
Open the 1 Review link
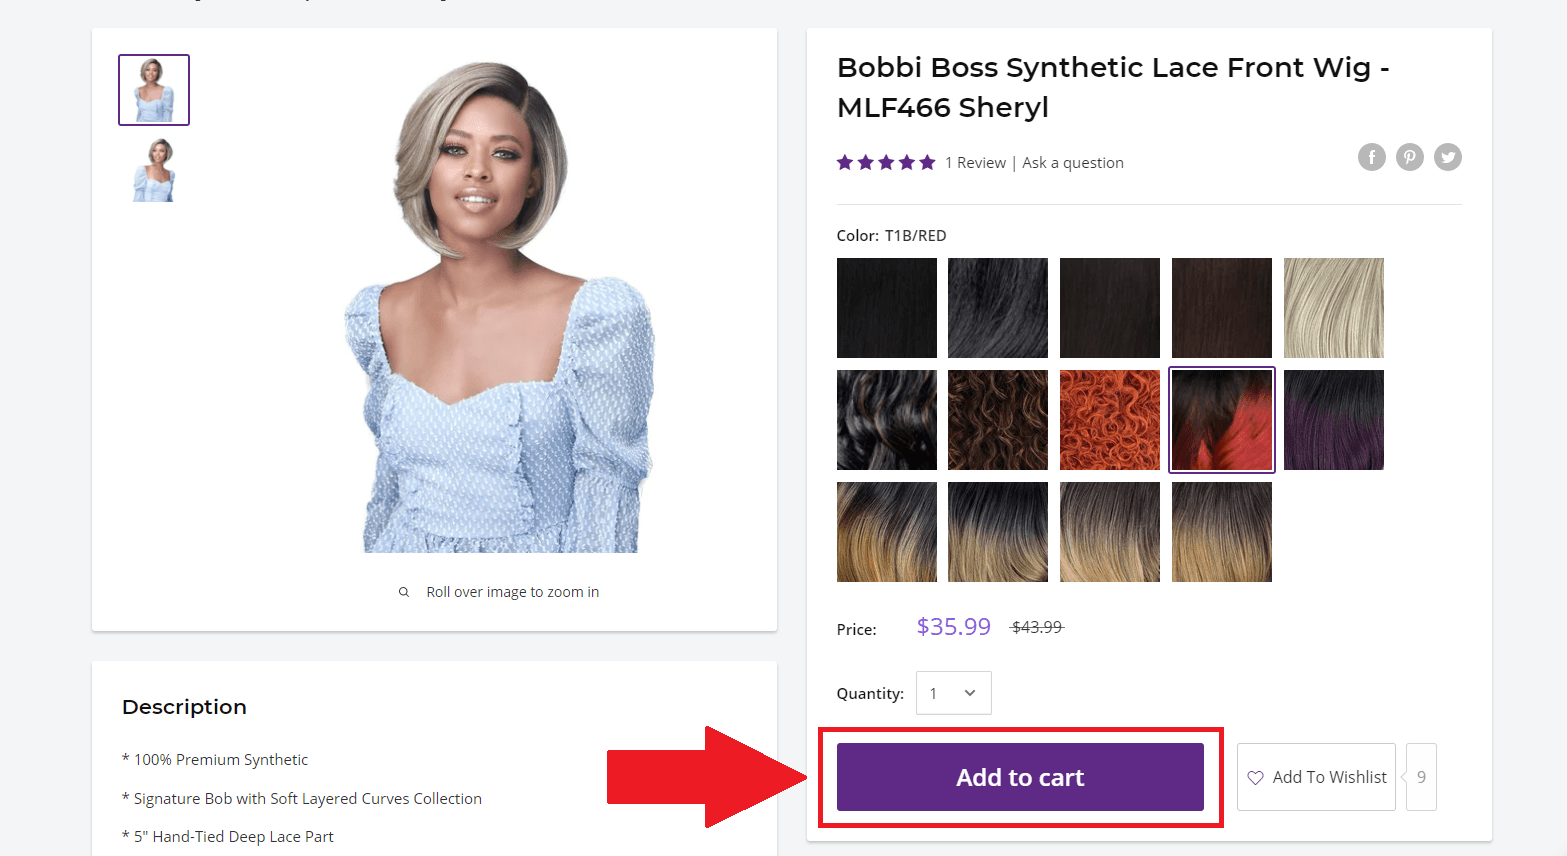coord(975,163)
